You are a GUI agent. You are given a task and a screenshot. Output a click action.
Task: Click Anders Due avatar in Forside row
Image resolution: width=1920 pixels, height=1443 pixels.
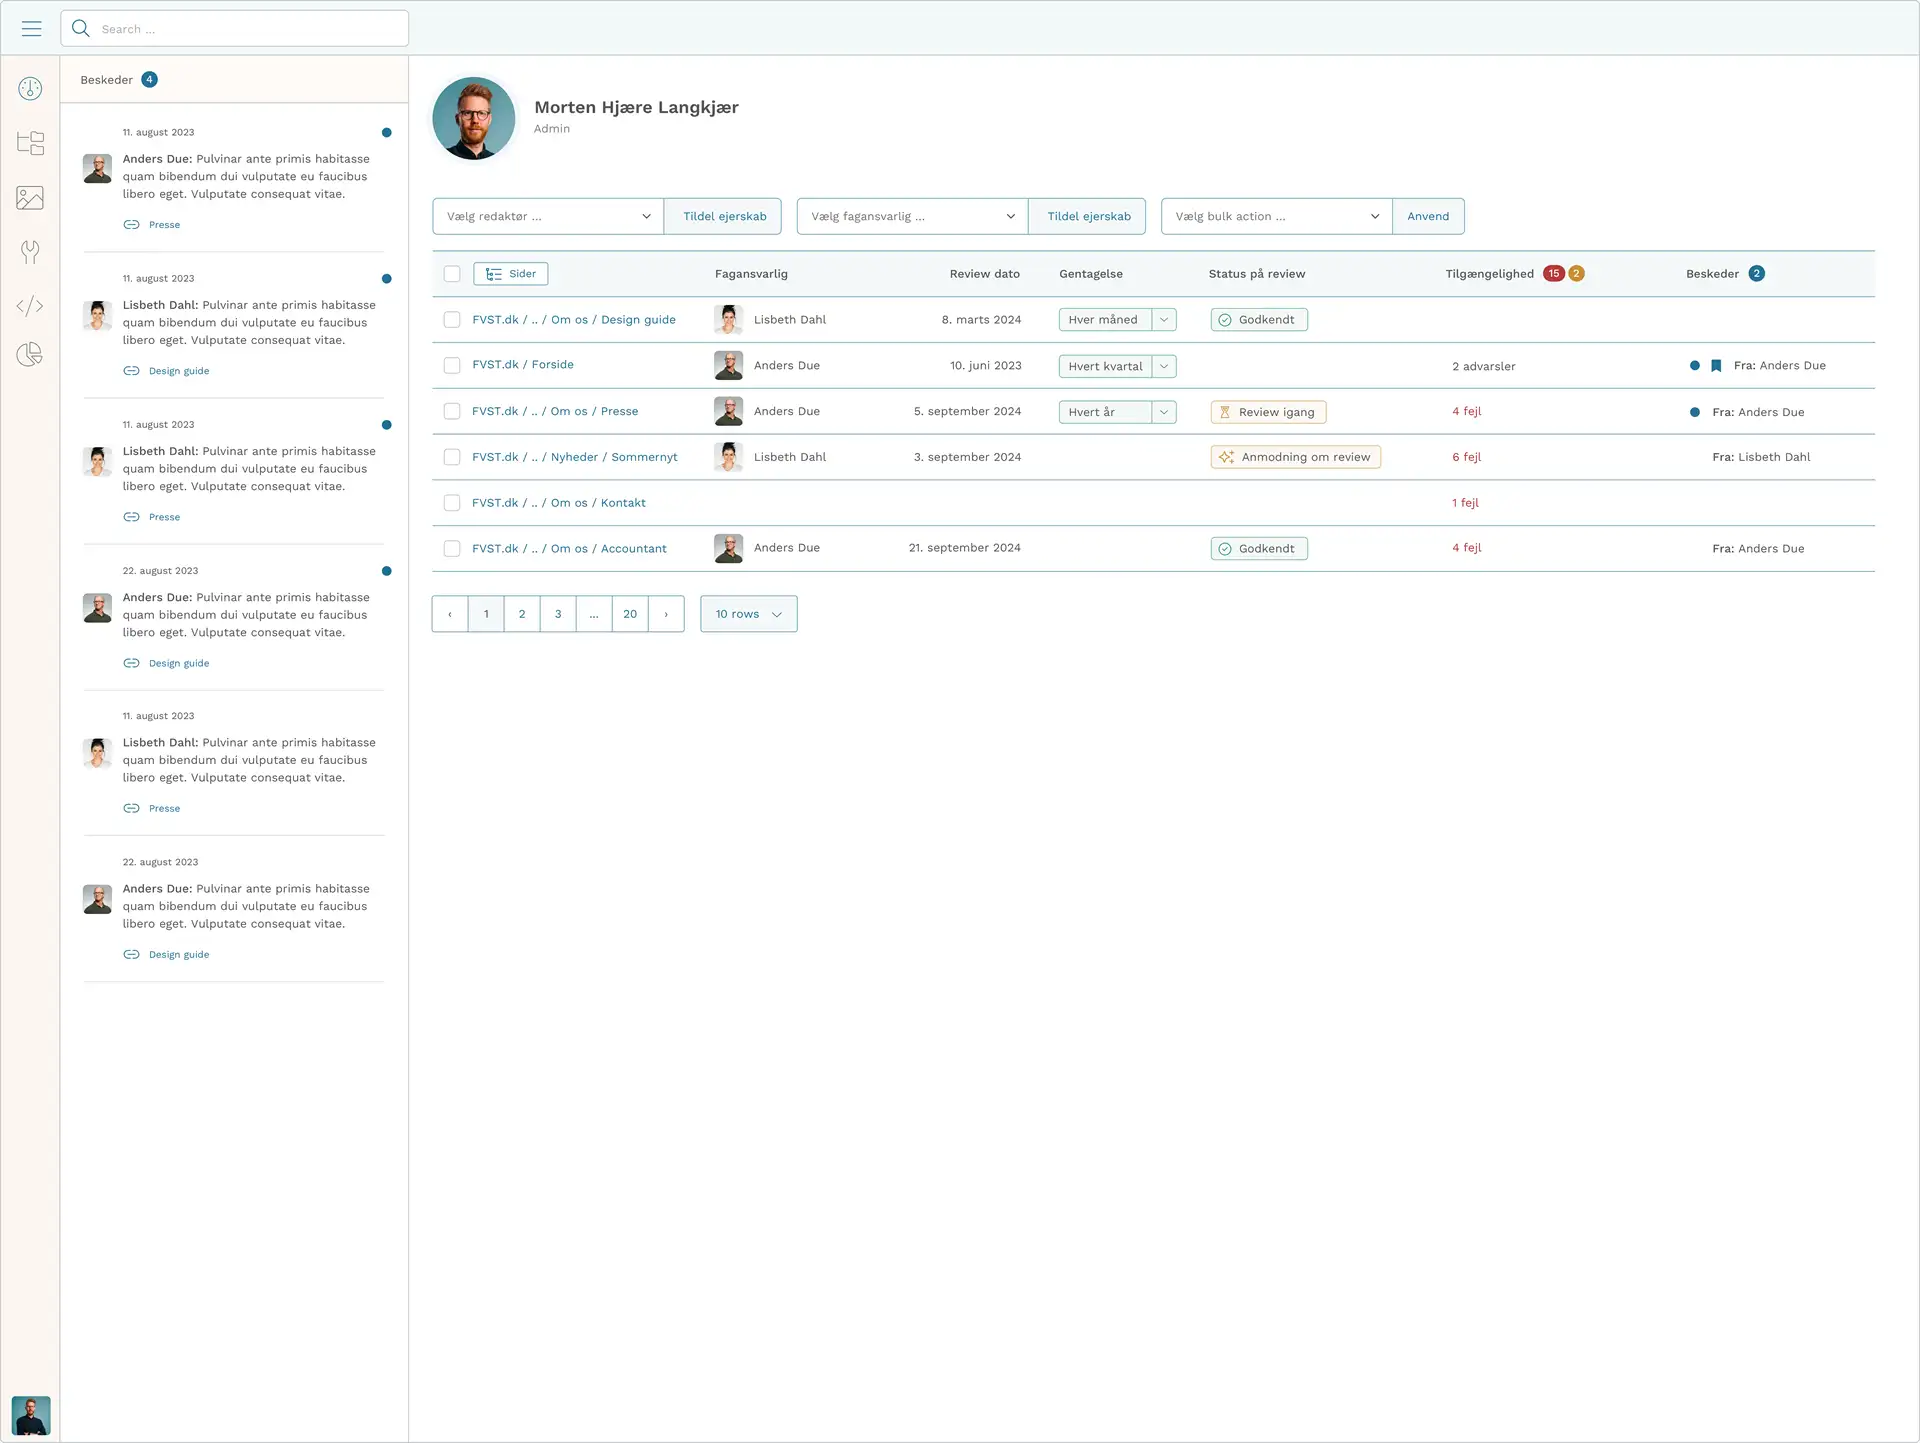point(729,366)
